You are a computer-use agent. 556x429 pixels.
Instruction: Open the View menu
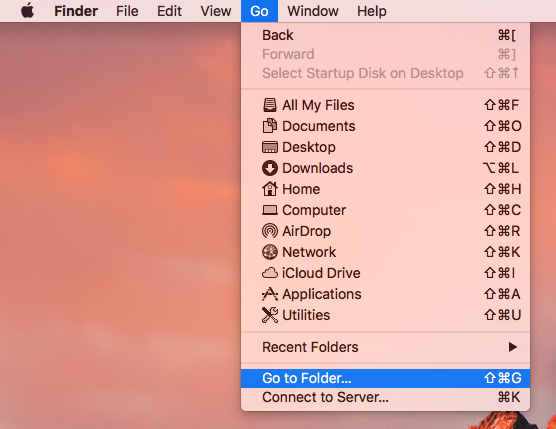point(216,11)
